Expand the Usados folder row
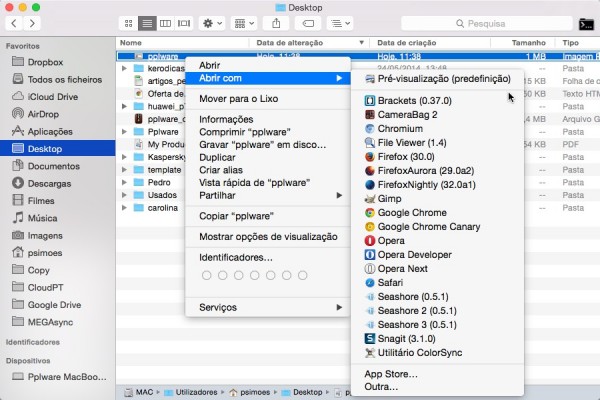This screenshot has height=400, width=600. 124,195
